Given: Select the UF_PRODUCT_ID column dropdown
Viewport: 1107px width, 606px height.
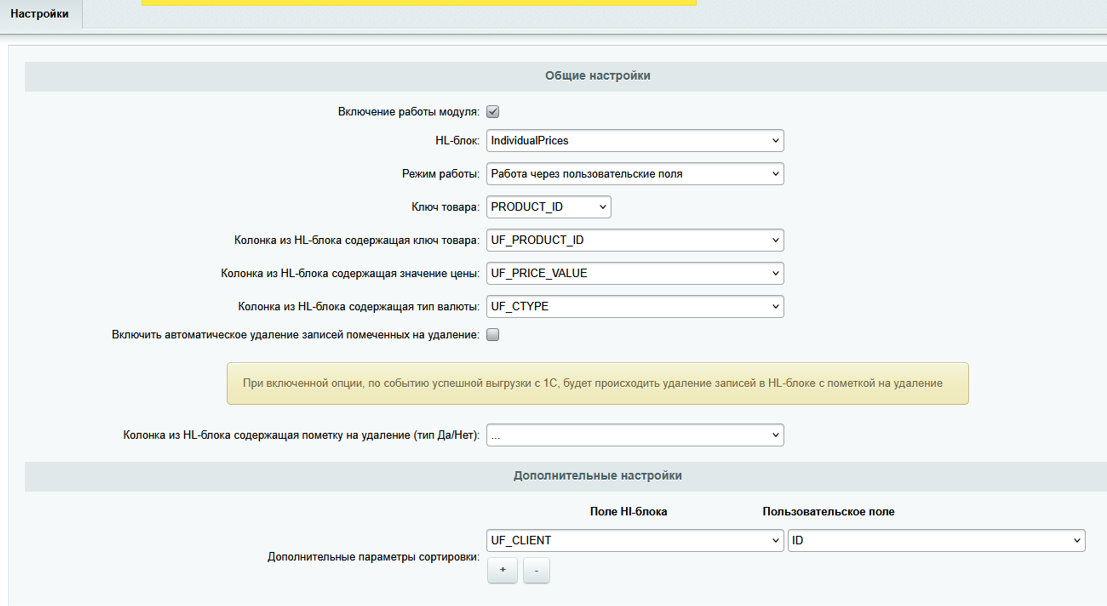Looking at the screenshot, I should (x=635, y=240).
